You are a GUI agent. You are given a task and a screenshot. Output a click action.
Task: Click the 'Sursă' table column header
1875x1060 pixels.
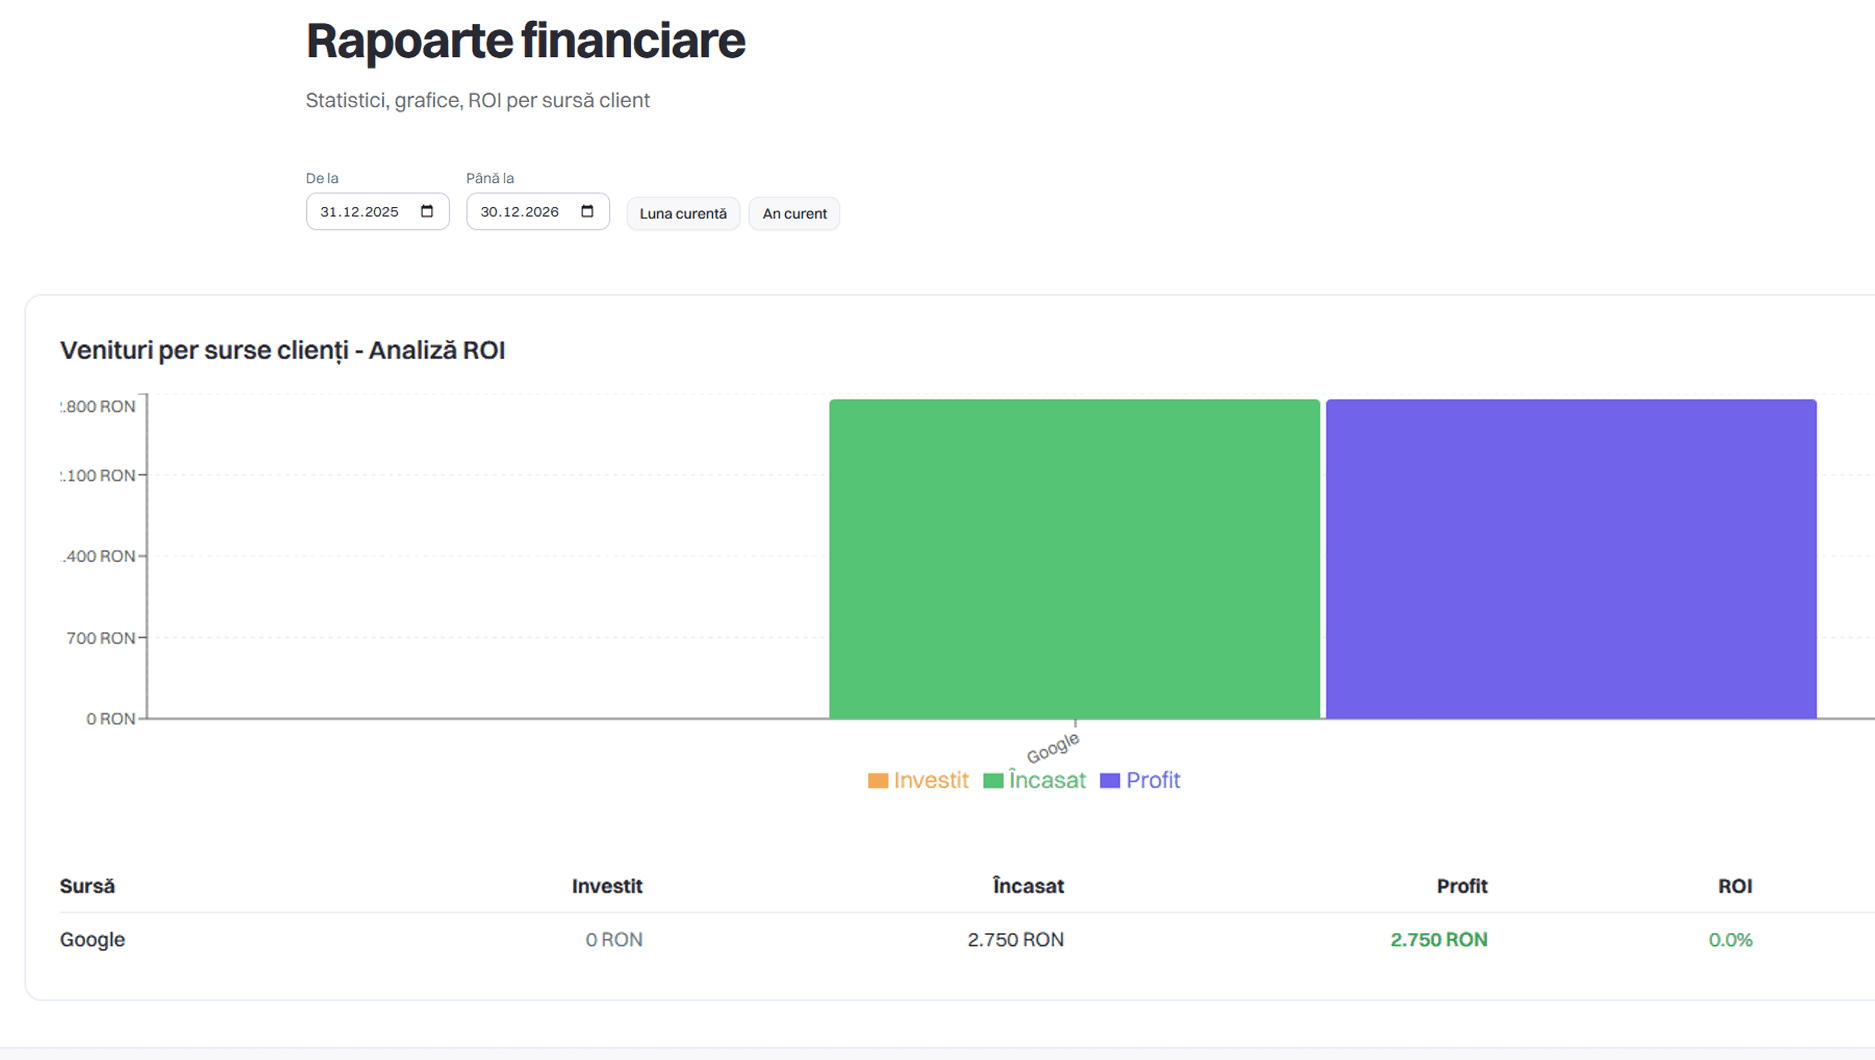[87, 886]
